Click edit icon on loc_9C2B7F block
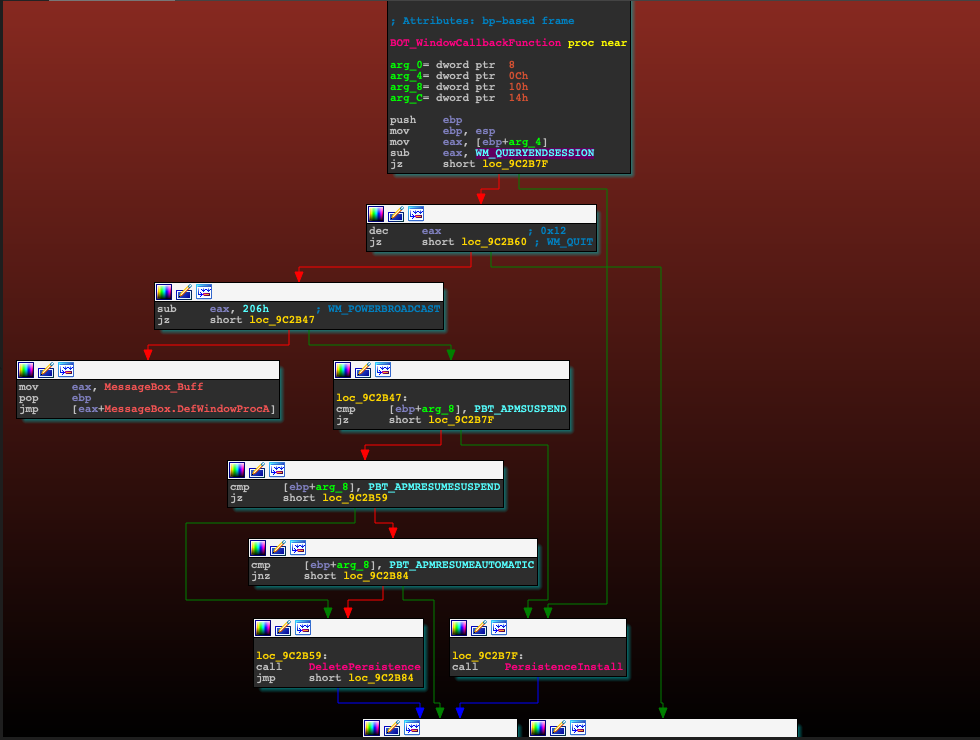This screenshot has width=980, height=740. 479,628
